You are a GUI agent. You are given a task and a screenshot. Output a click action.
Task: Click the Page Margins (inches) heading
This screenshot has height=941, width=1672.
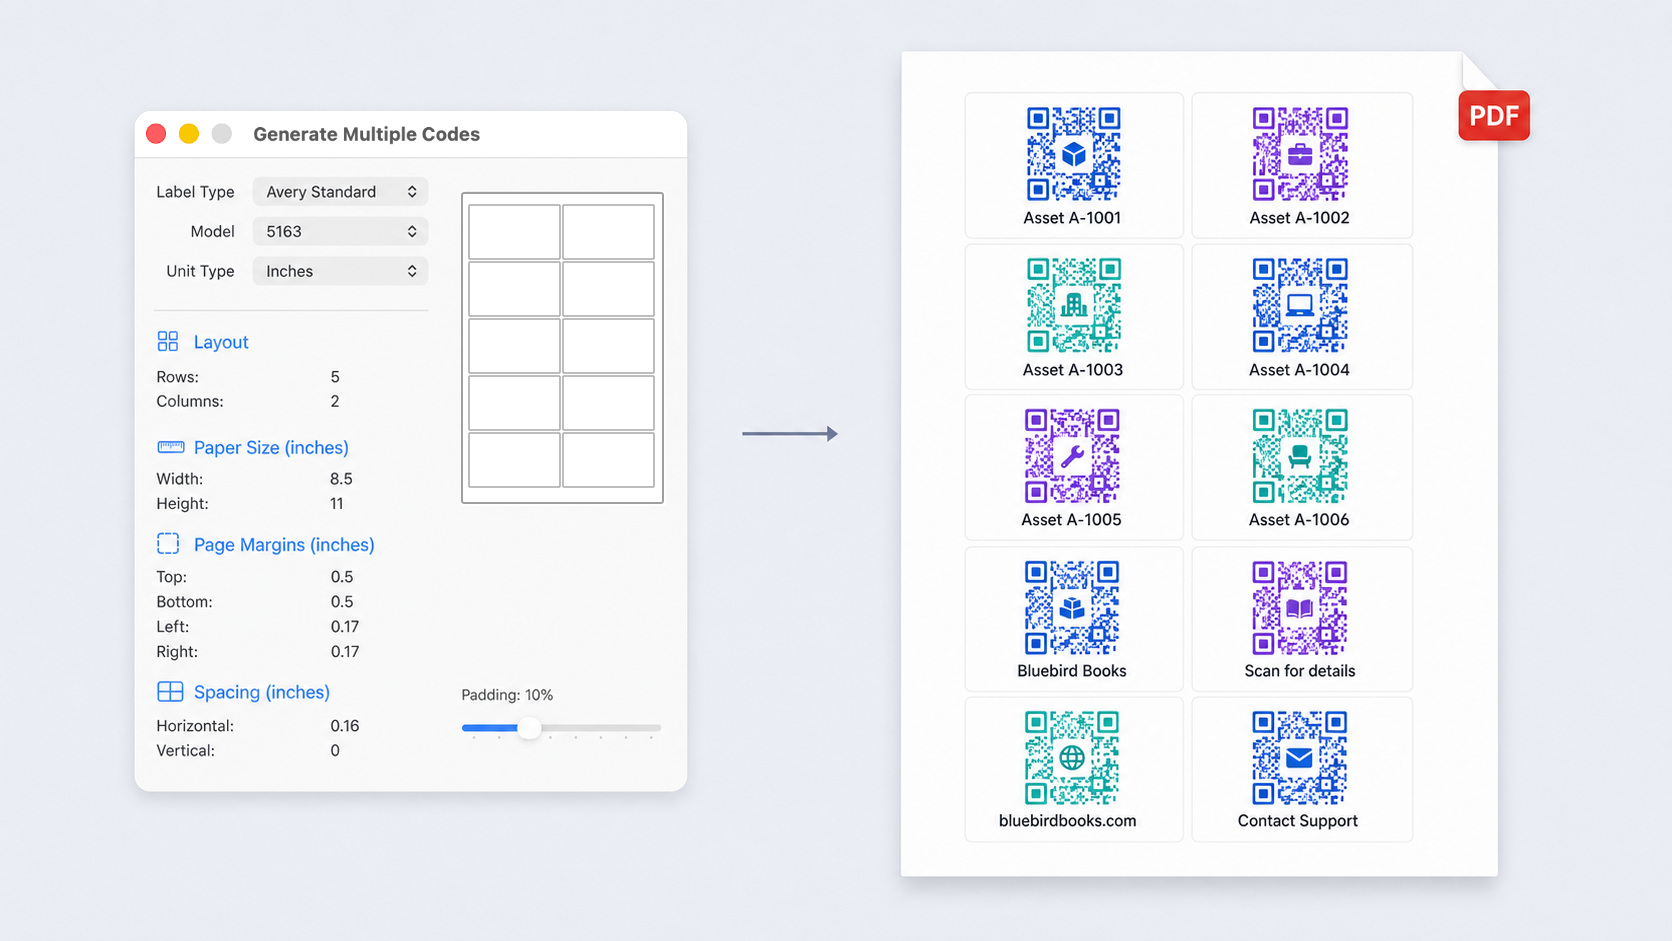[284, 544]
